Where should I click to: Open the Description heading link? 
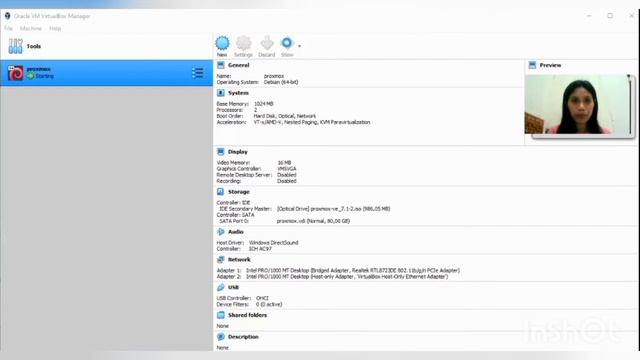[243, 336]
